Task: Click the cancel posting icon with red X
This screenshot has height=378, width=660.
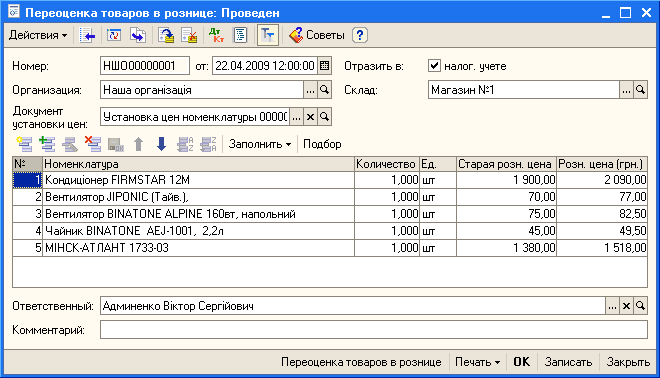Action: point(189,35)
